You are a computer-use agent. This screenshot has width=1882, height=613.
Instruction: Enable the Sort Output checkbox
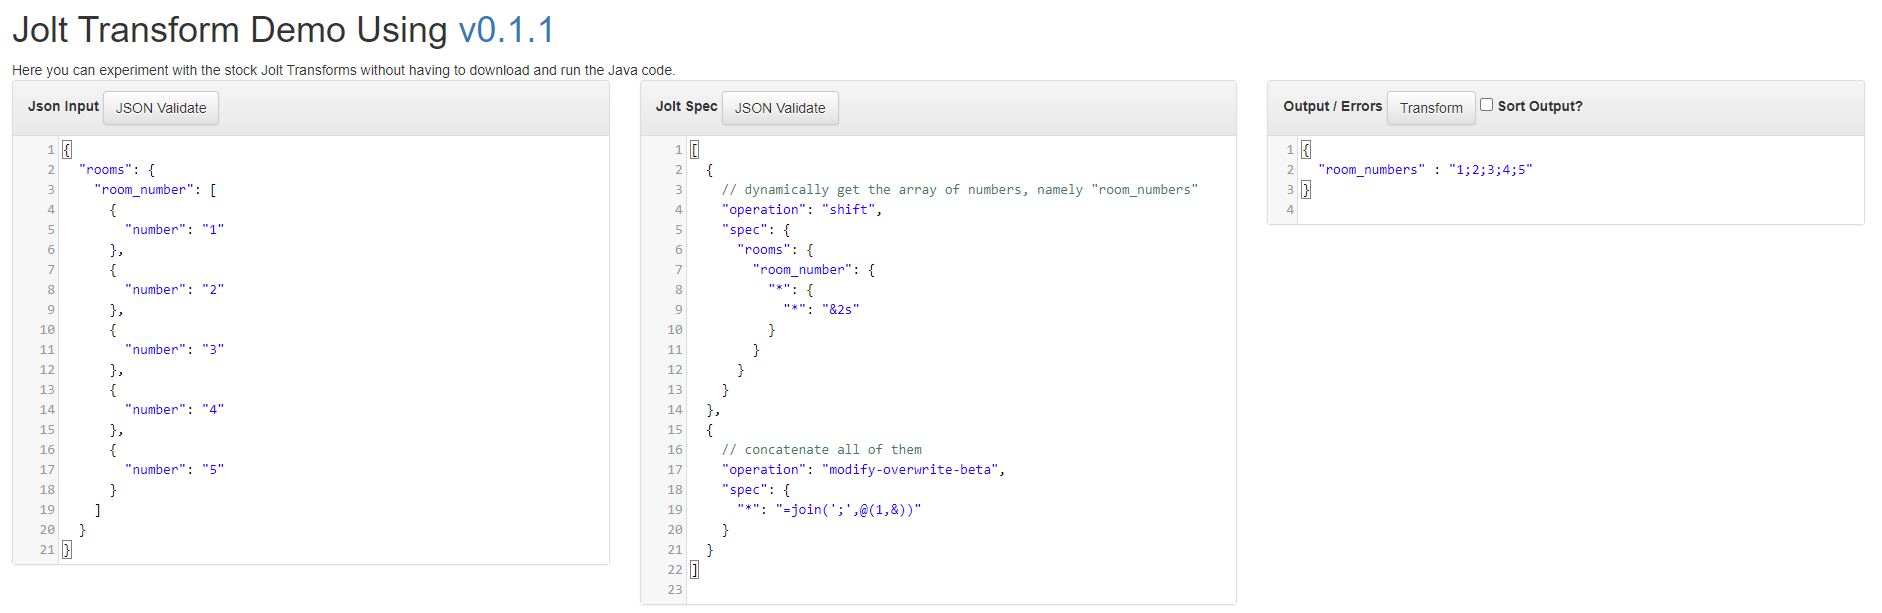[1486, 105]
